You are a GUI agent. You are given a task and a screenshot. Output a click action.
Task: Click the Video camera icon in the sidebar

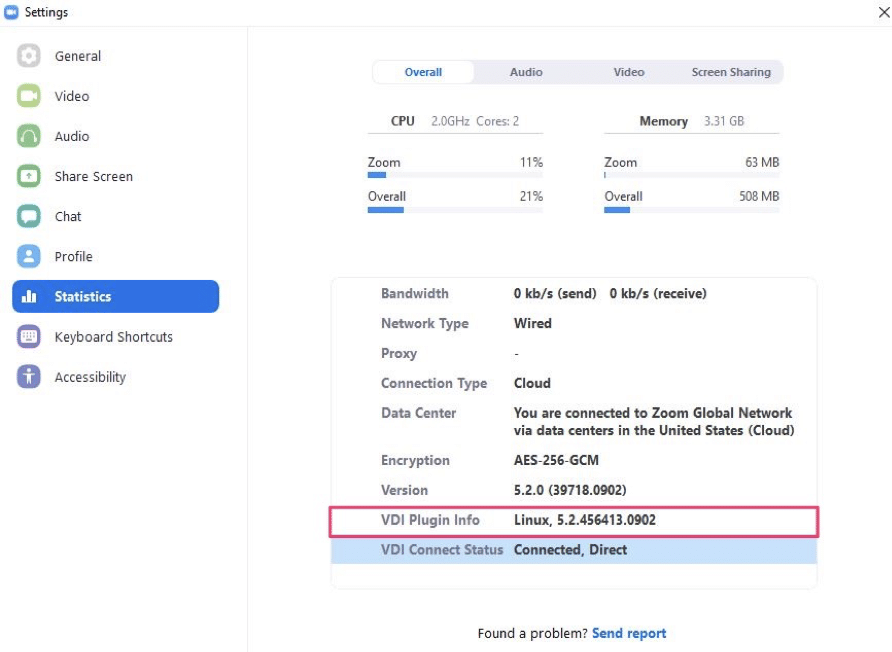tap(28, 96)
